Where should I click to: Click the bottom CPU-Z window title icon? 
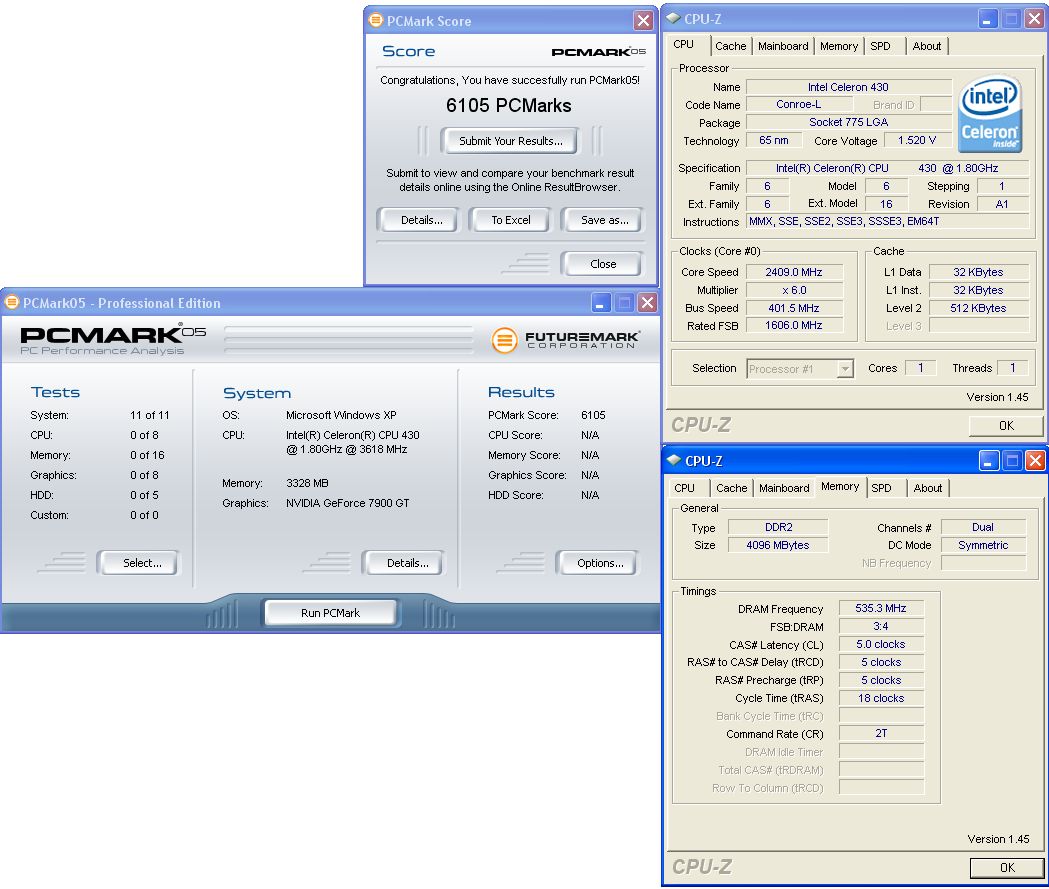(674, 460)
